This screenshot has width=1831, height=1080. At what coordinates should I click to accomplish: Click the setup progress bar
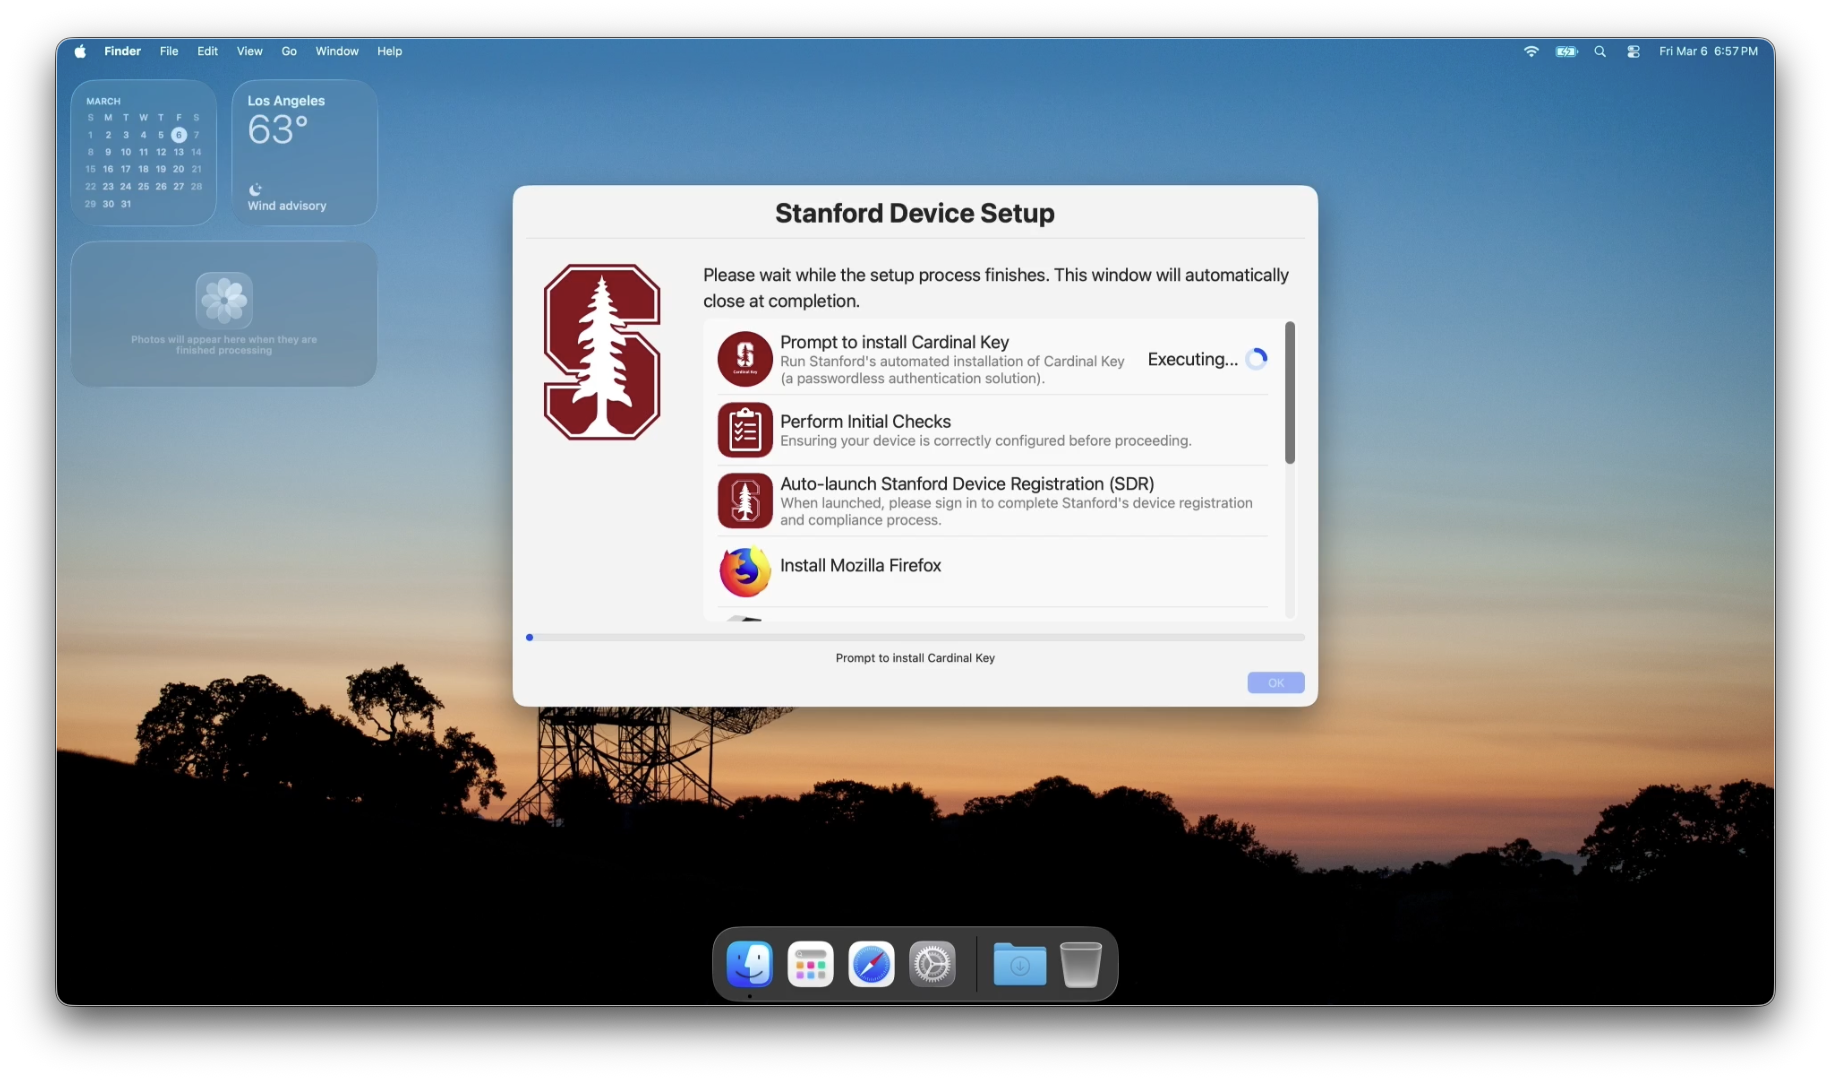pyautogui.click(x=915, y=637)
